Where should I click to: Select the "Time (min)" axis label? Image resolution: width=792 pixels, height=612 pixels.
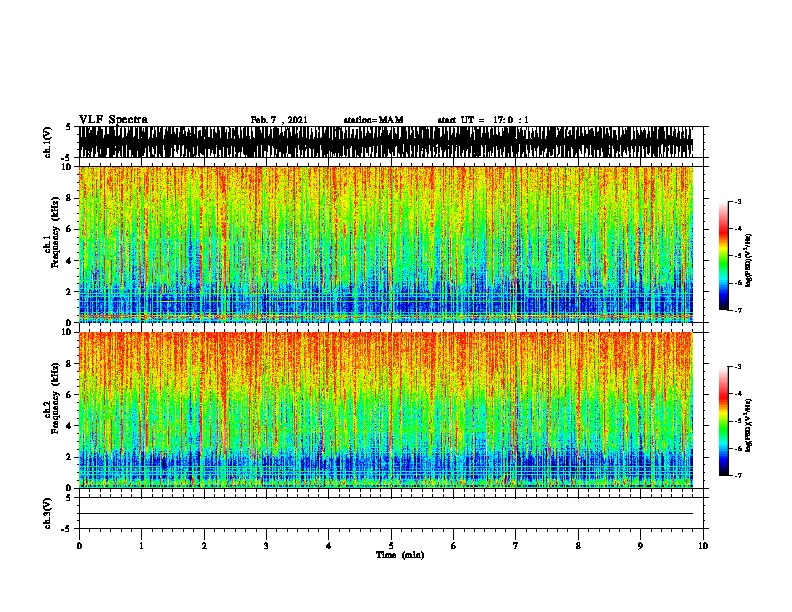400,555
